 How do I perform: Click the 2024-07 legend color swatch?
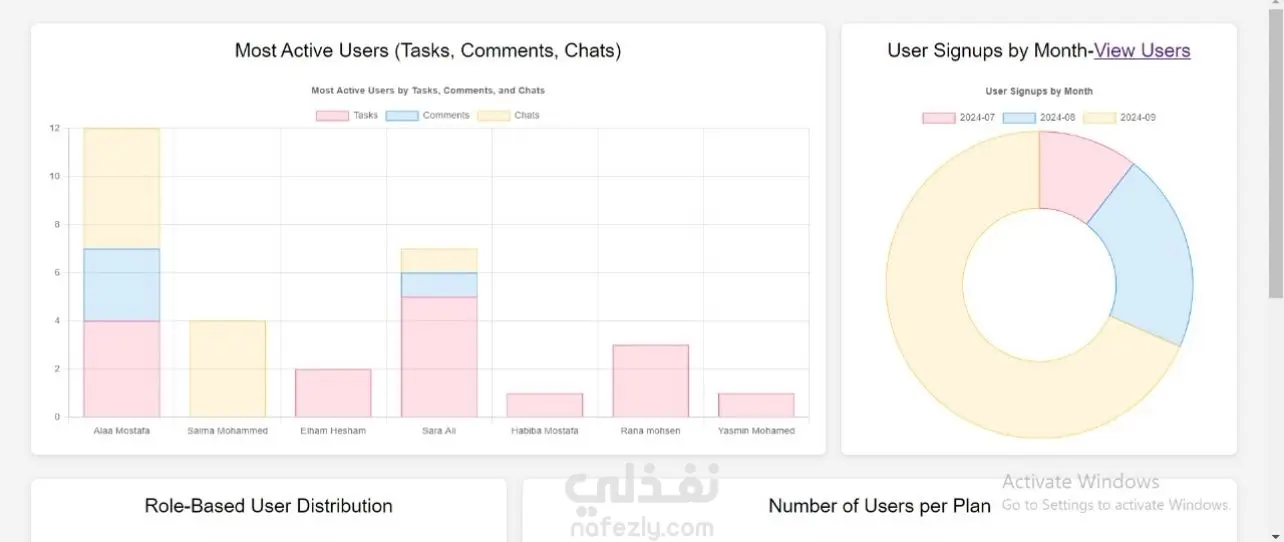(938, 118)
